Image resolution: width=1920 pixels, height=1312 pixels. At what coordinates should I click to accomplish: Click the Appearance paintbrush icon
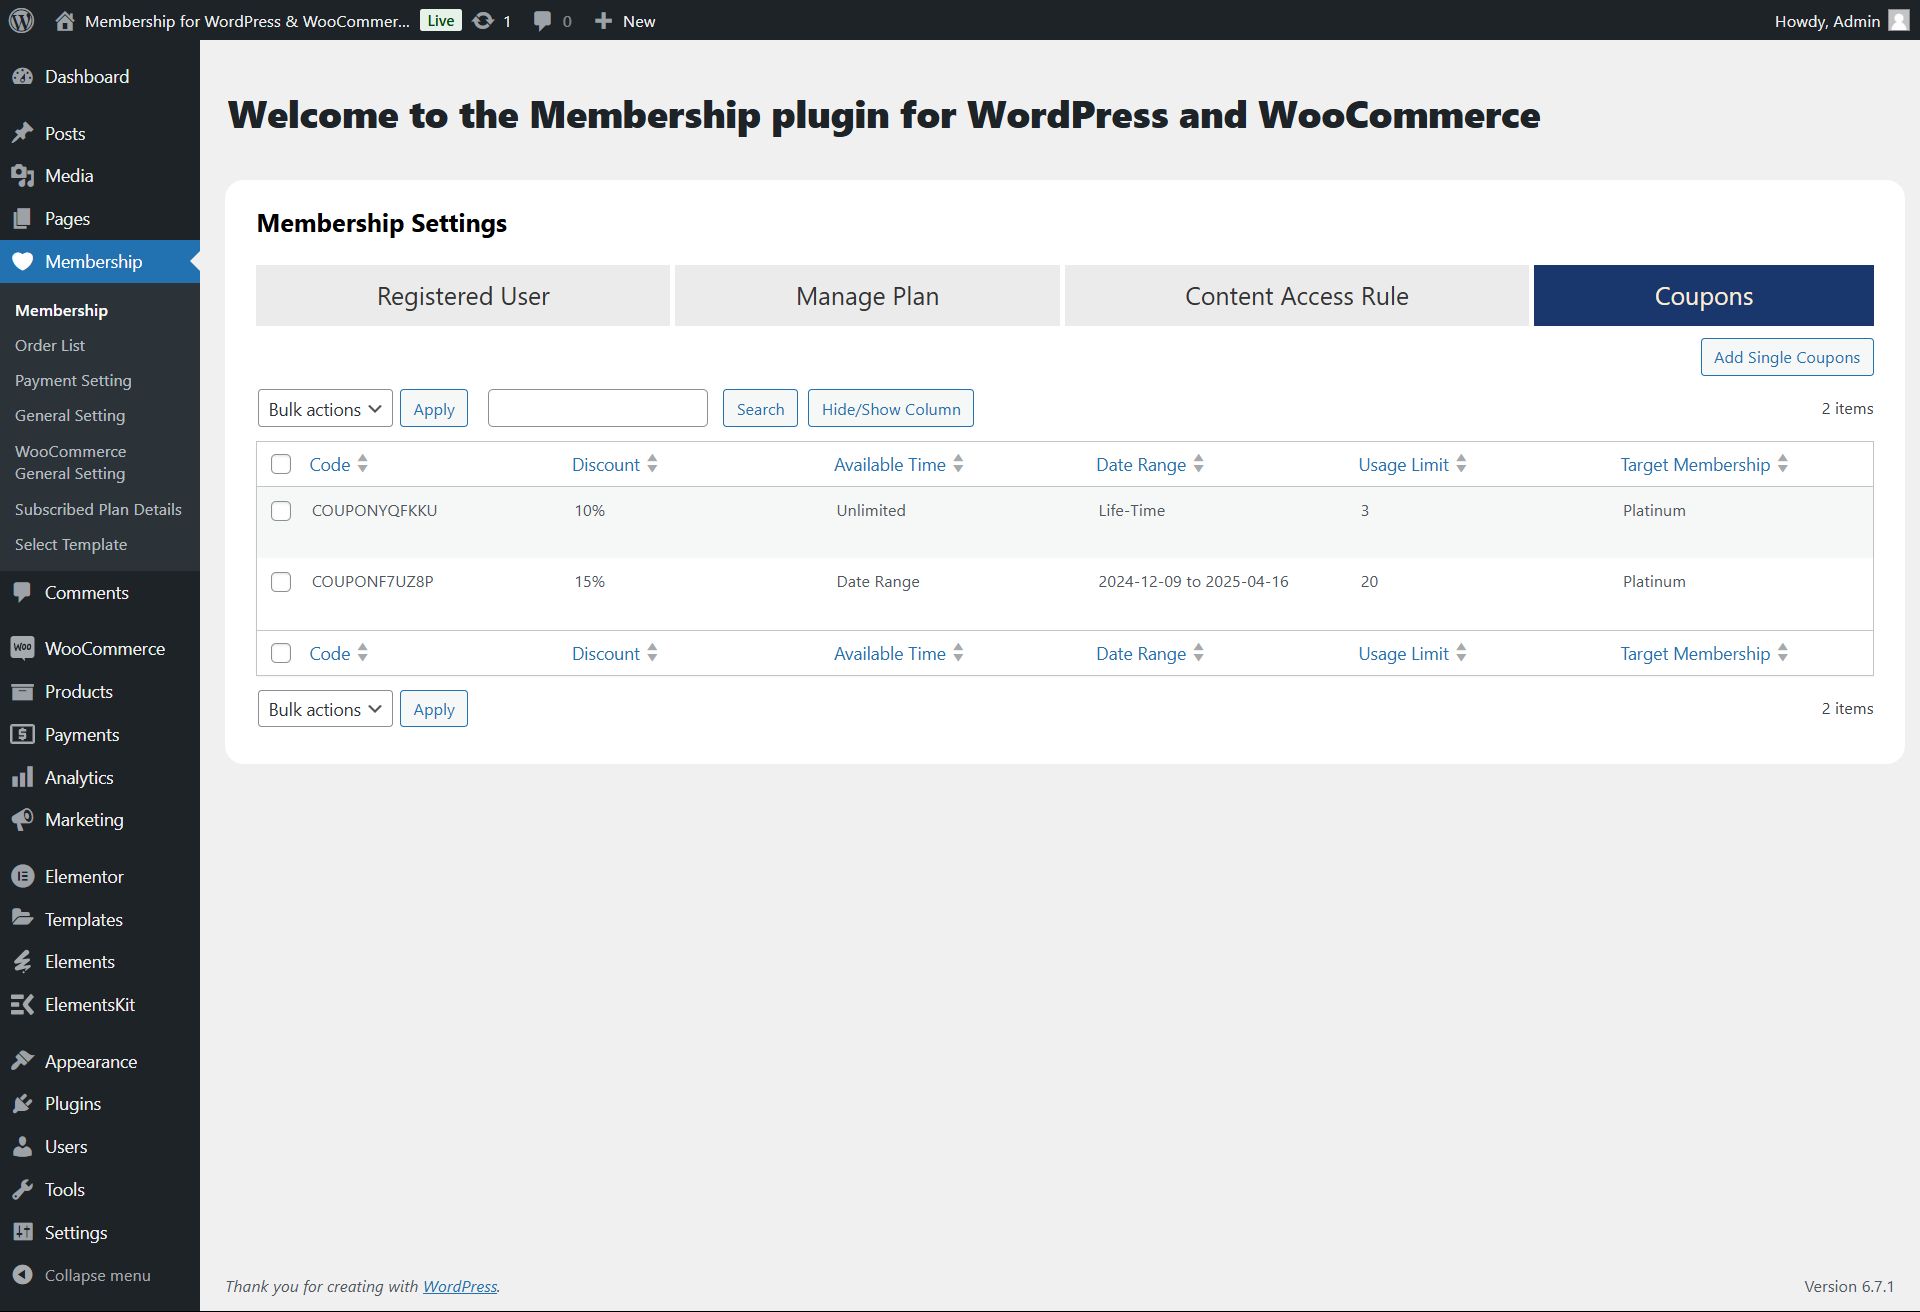pyautogui.click(x=22, y=1061)
